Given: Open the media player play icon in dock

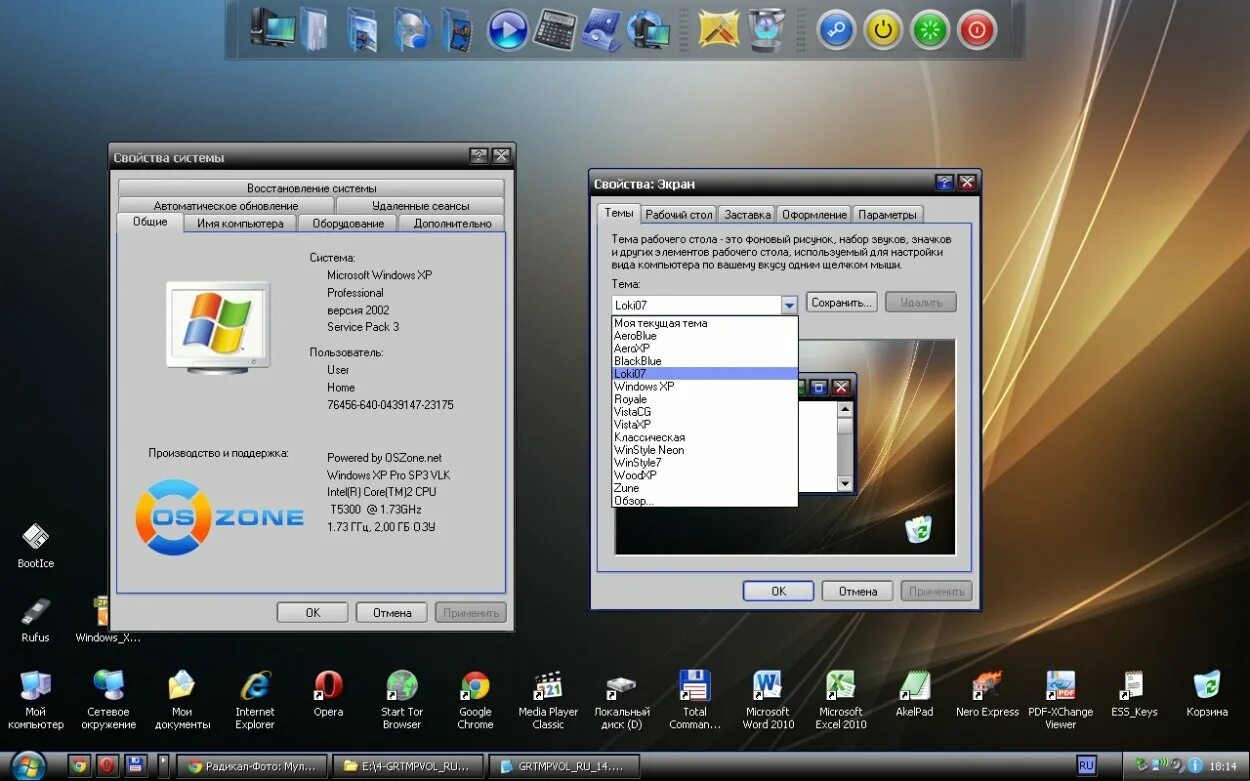Looking at the screenshot, I should 508,30.
